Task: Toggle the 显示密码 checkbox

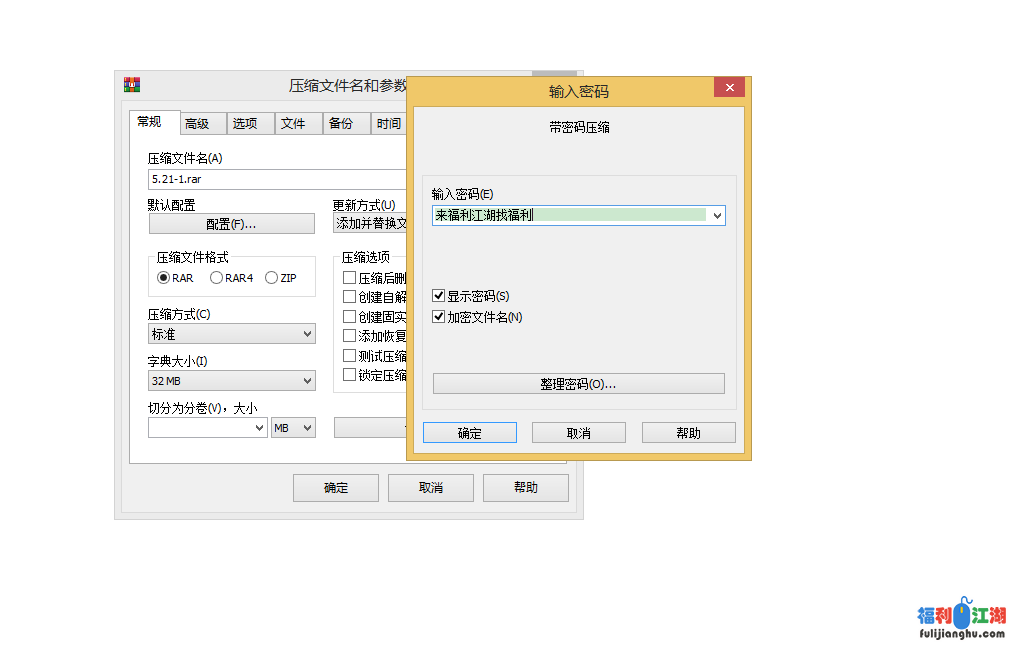Action: pyautogui.click(x=439, y=296)
